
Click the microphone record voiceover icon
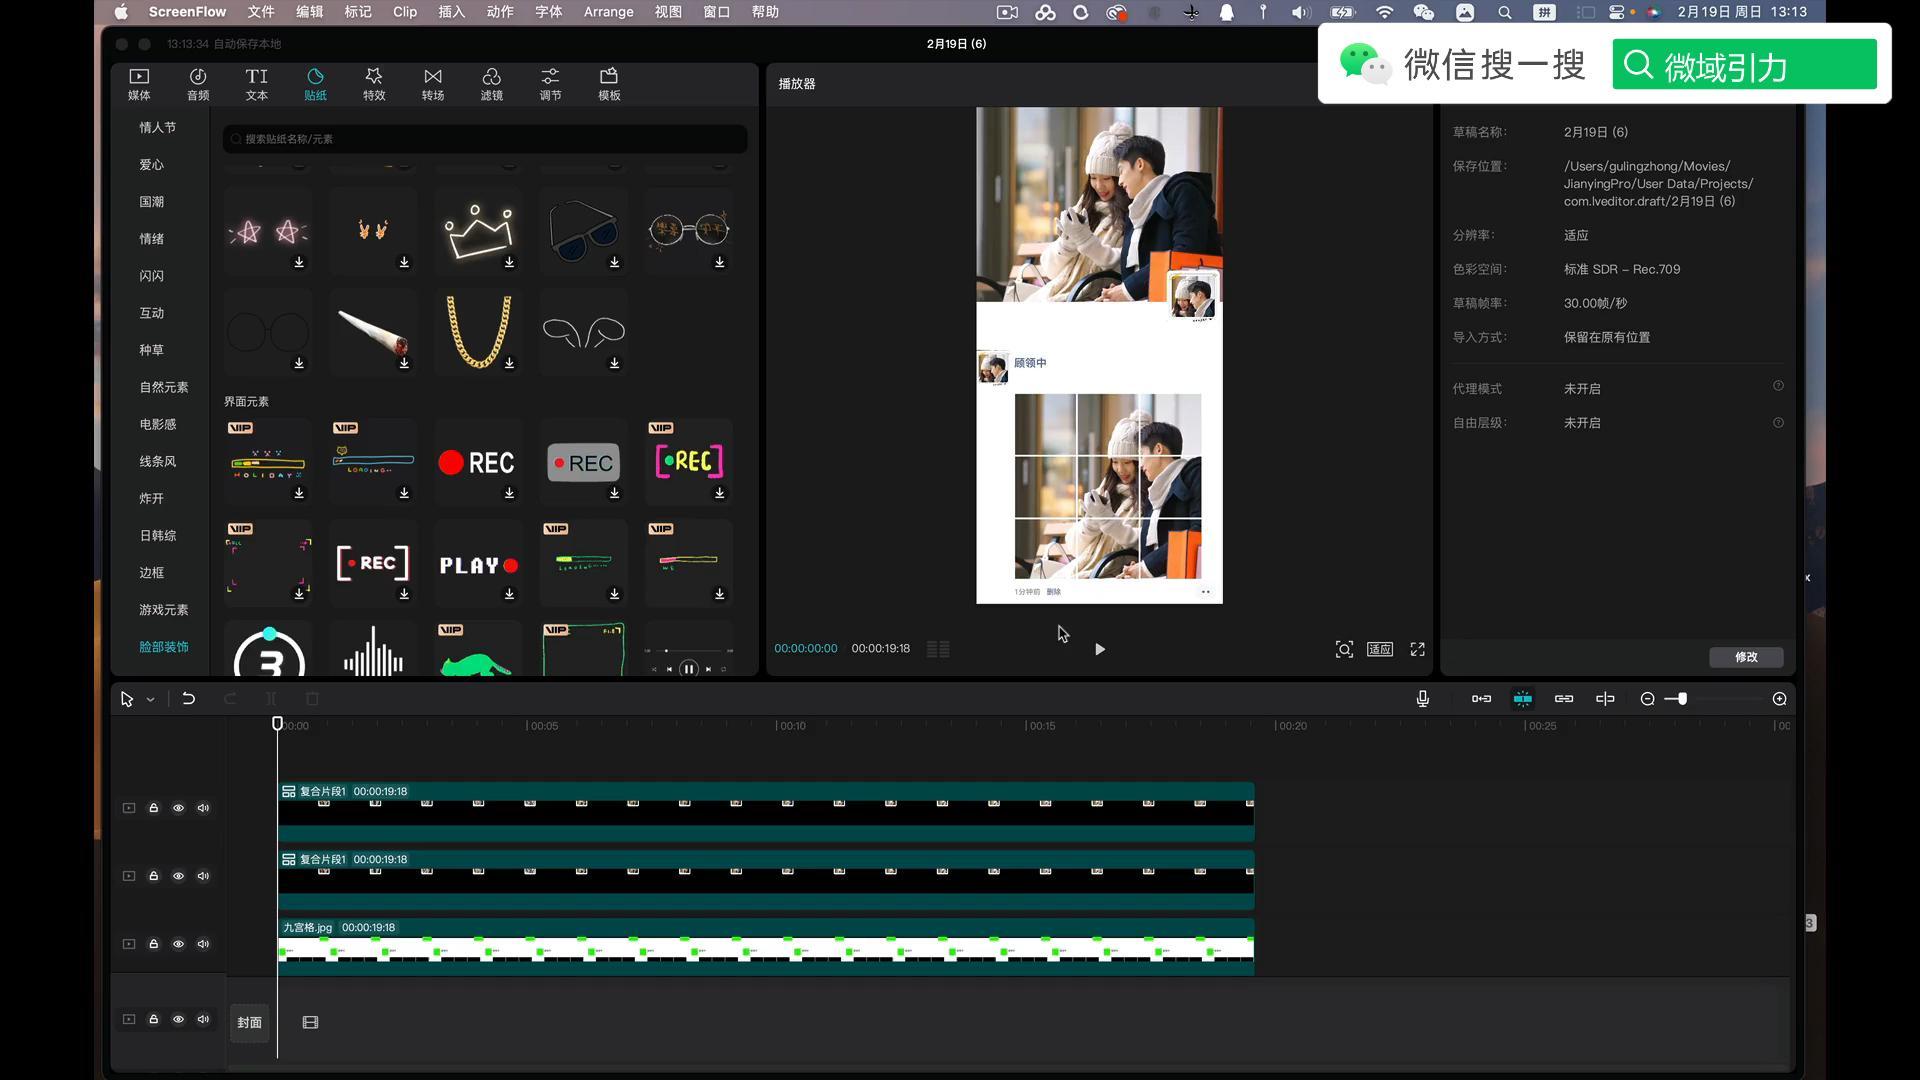(x=1422, y=699)
